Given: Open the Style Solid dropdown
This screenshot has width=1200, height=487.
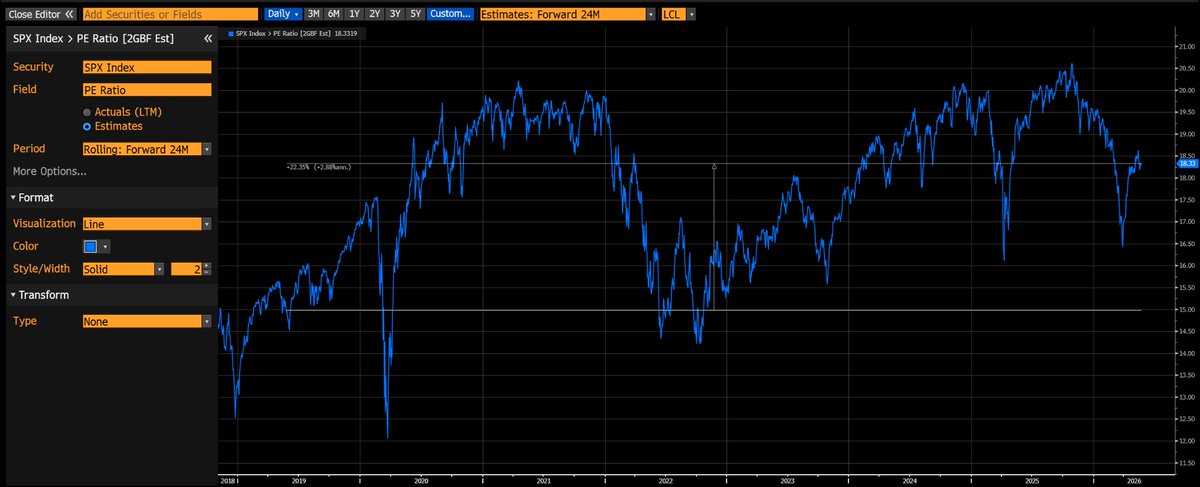Looking at the screenshot, I should (x=124, y=269).
